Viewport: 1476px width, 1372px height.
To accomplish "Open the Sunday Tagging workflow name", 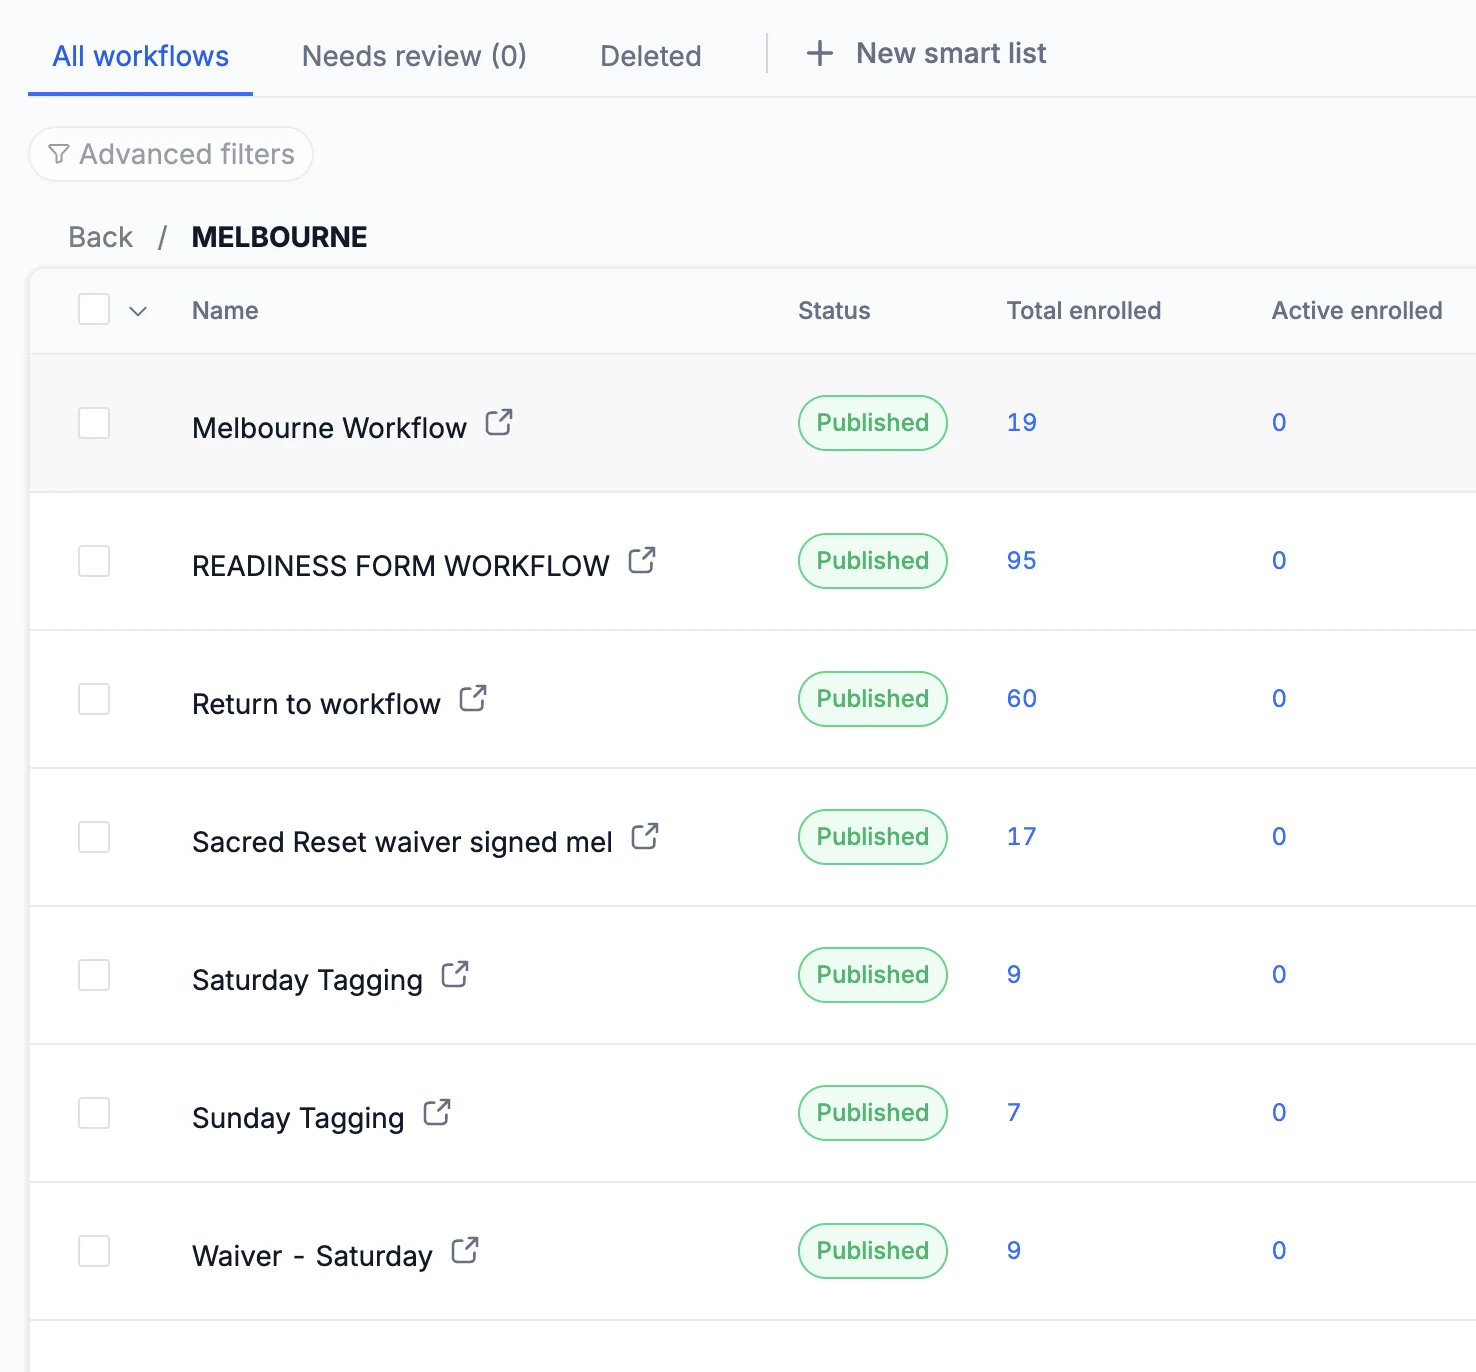I will (x=298, y=1118).
